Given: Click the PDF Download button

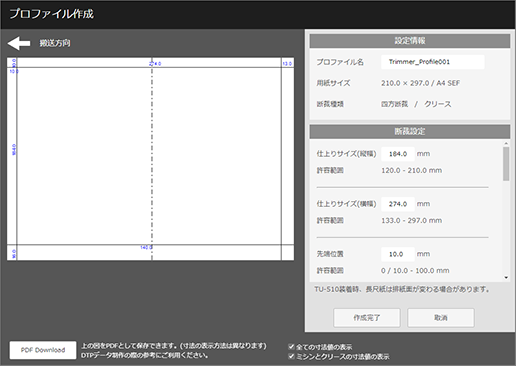Looking at the screenshot, I should (x=43, y=350).
